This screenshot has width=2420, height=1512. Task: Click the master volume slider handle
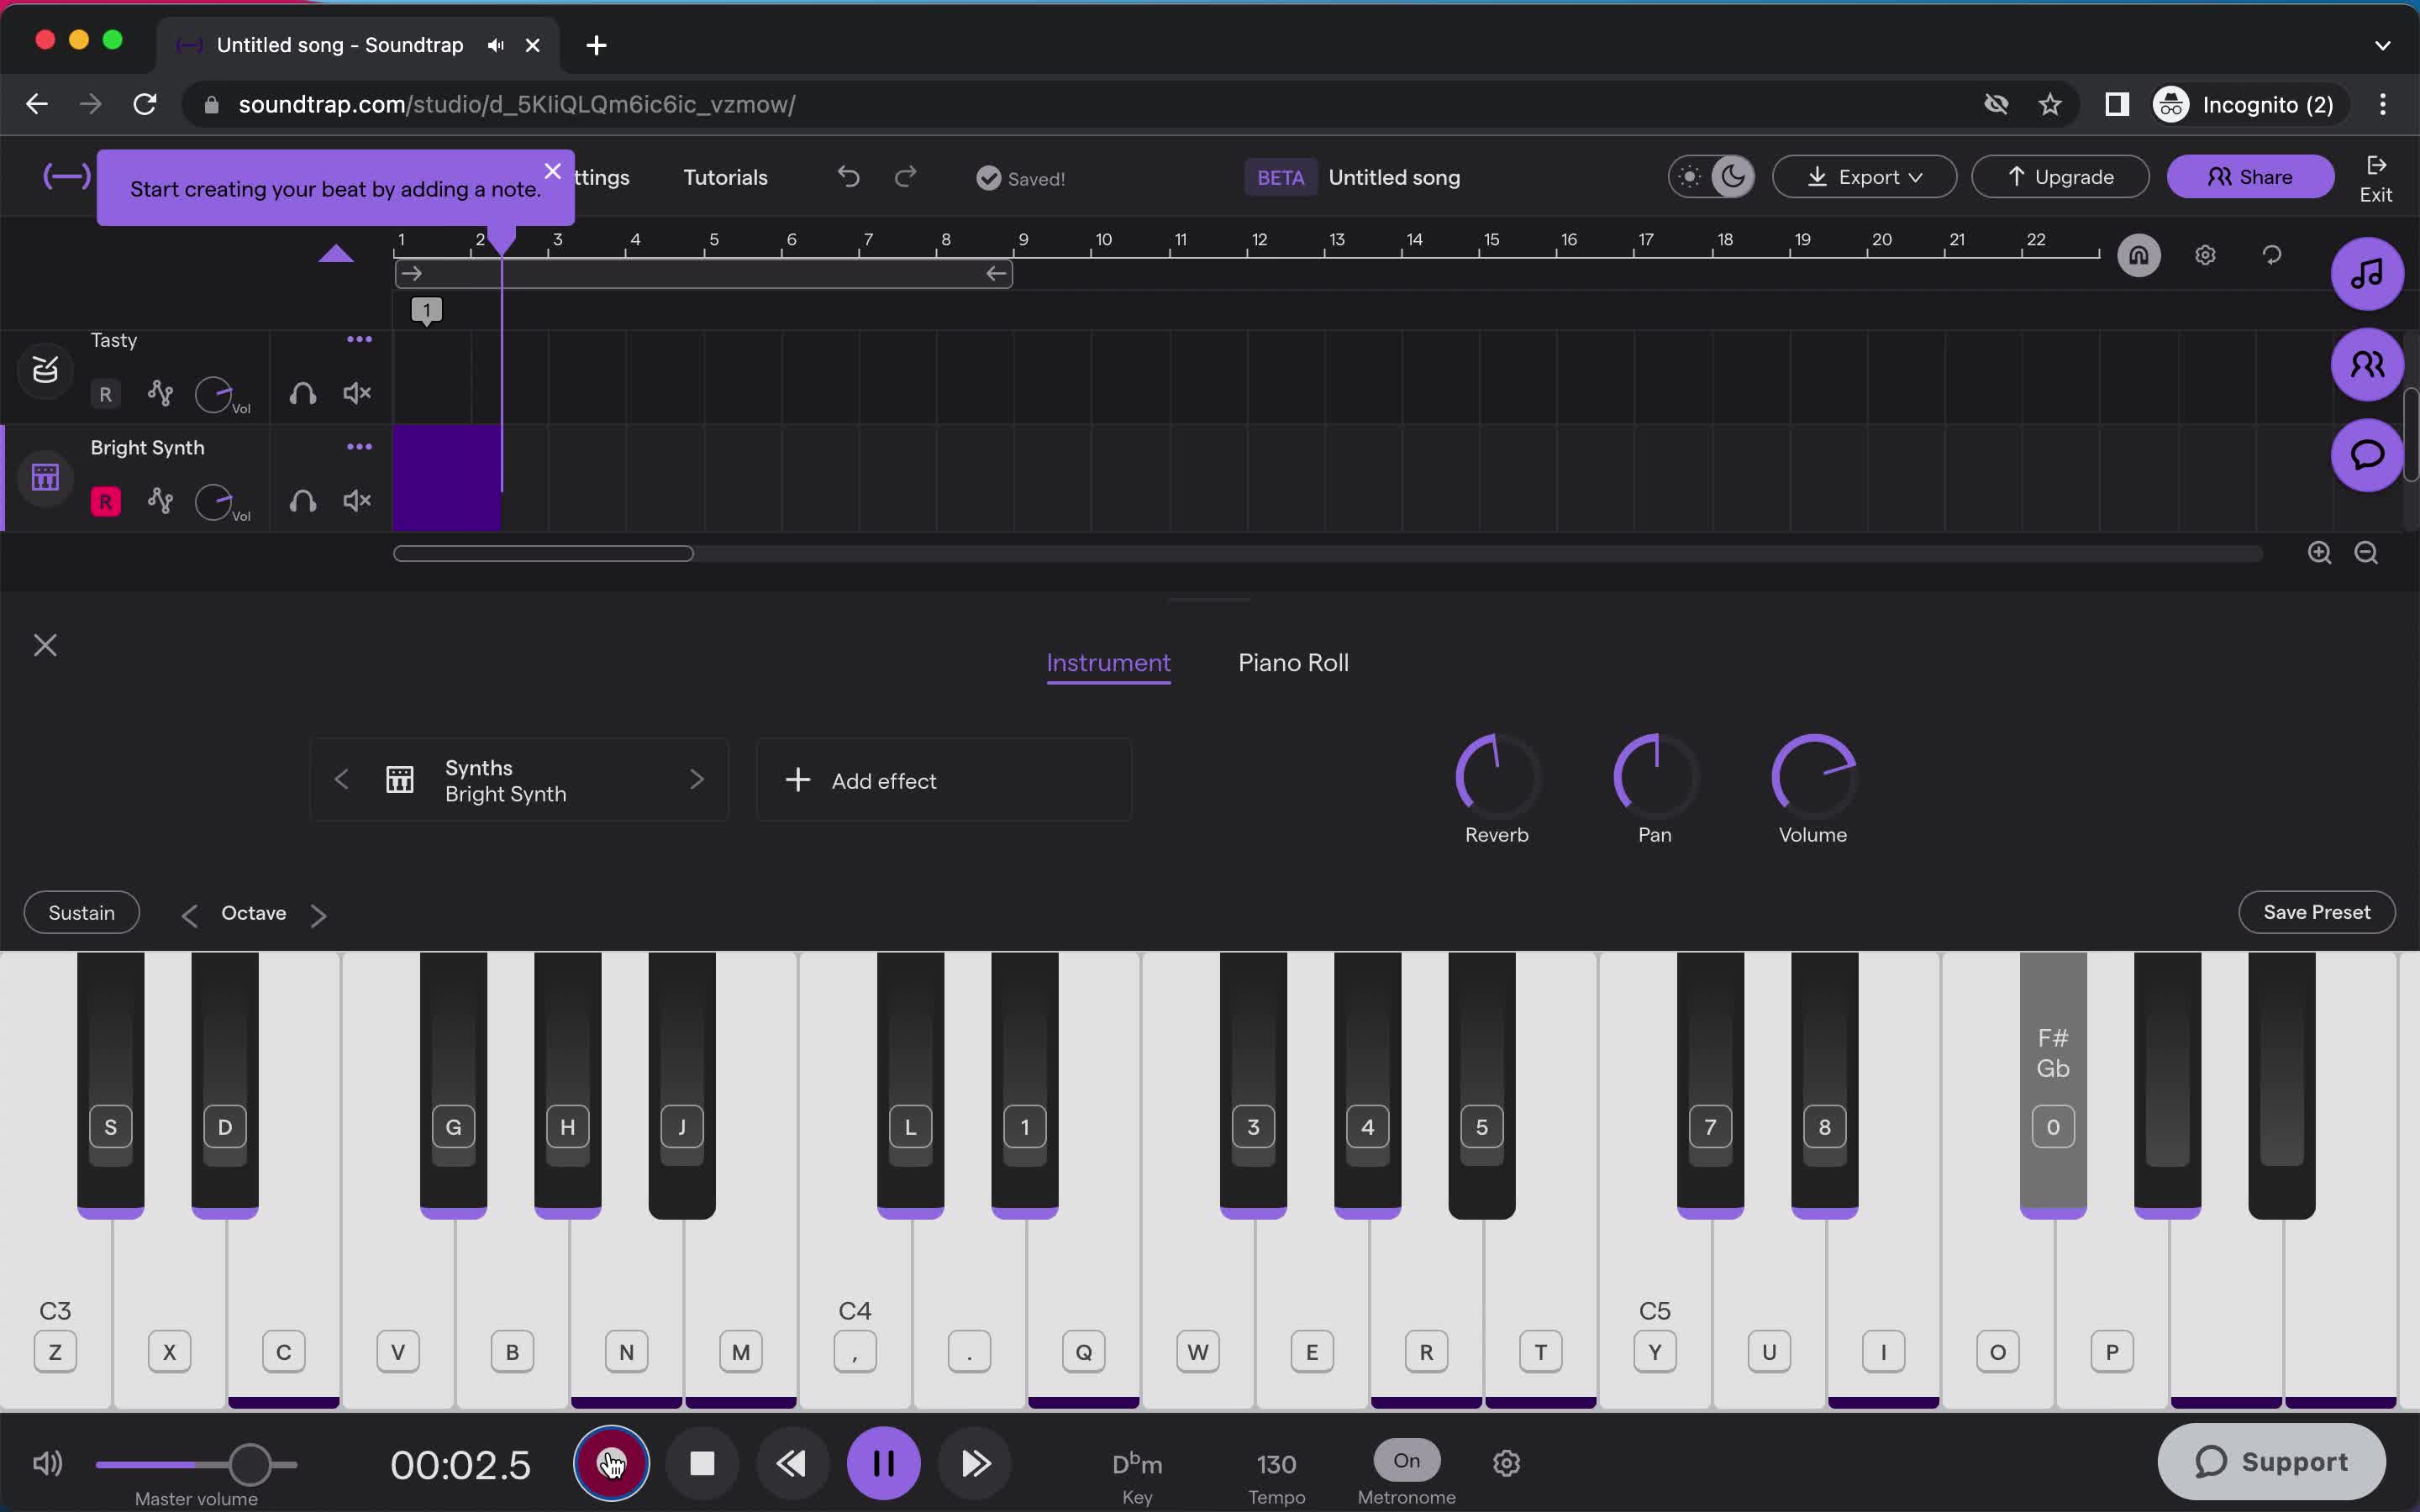point(250,1464)
